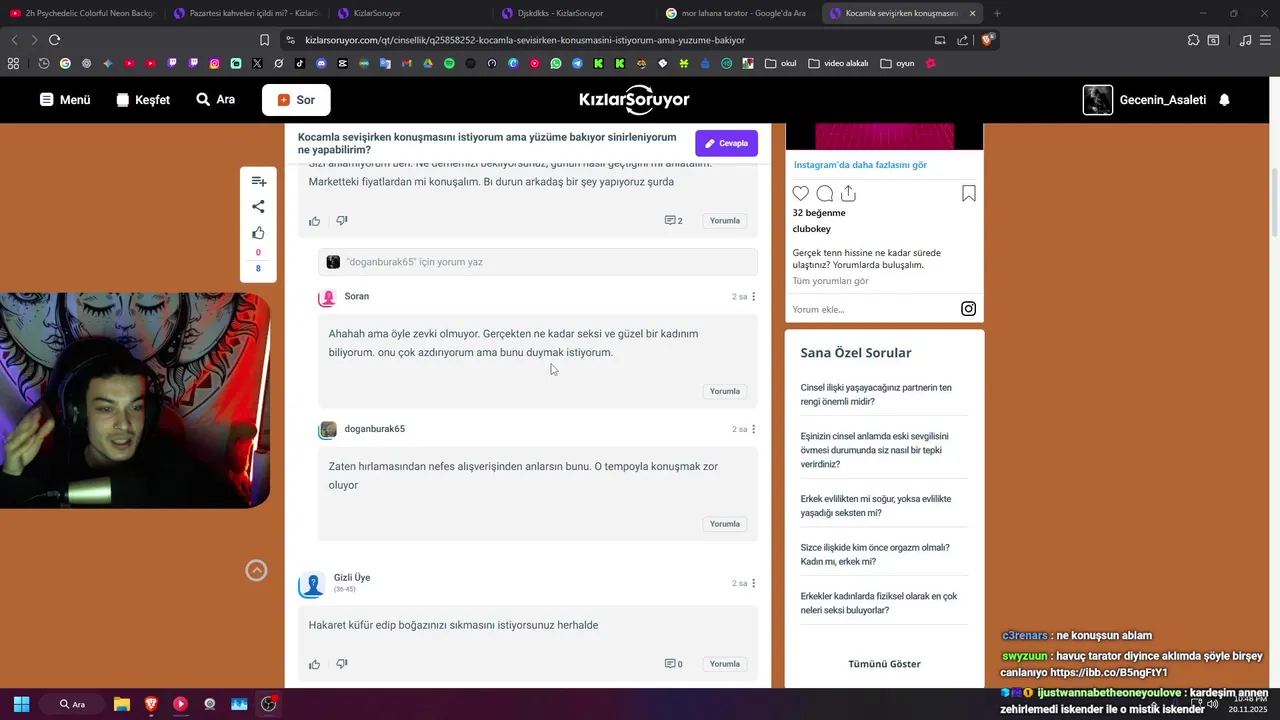Switch to the Psychedelic Colorful Neon YouTube tab

pyautogui.click(x=82, y=13)
